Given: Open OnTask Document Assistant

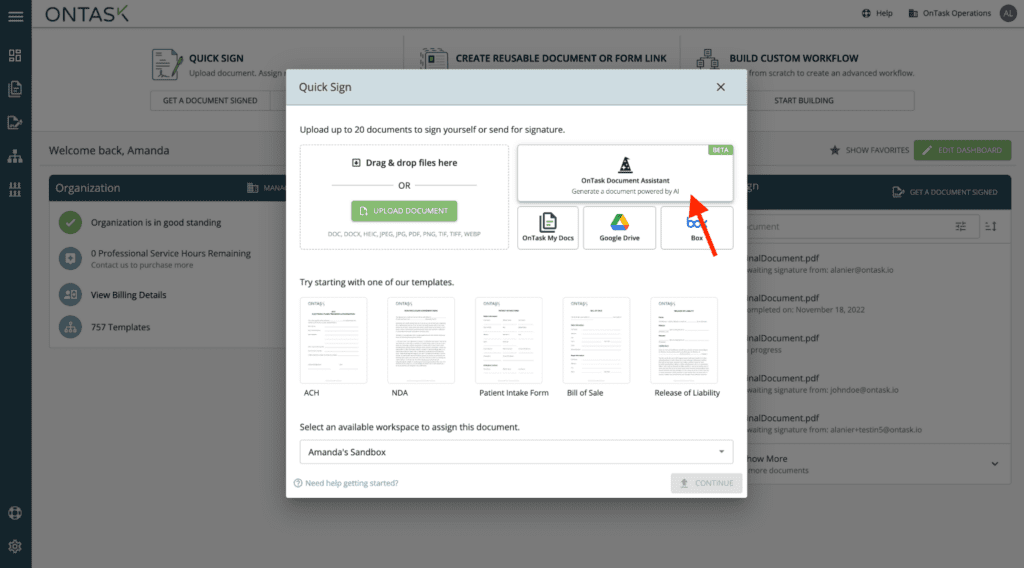Looking at the screenshot, I should tap(625, 174).
